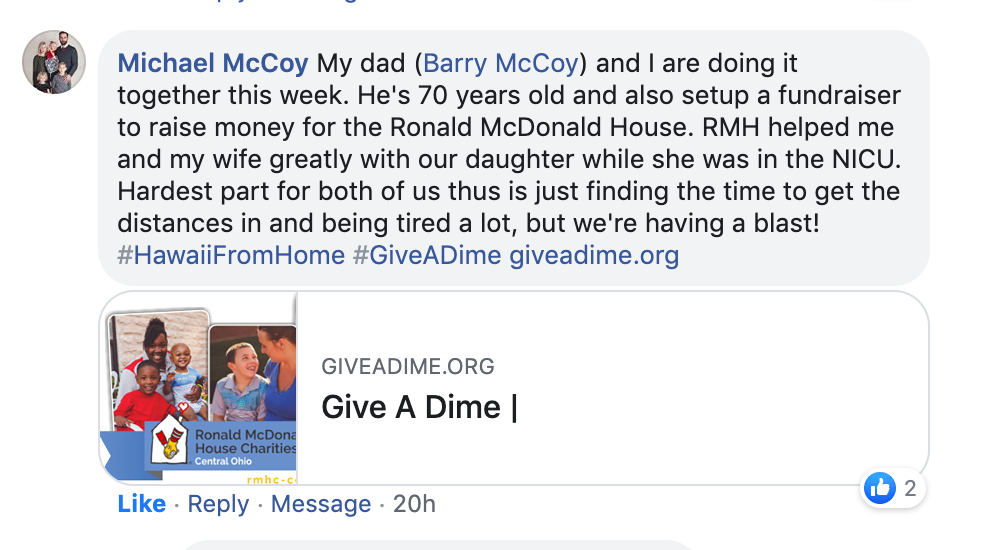
Task: Click the GIVEADIME.ORG domain label
Action: click(408, 367)
